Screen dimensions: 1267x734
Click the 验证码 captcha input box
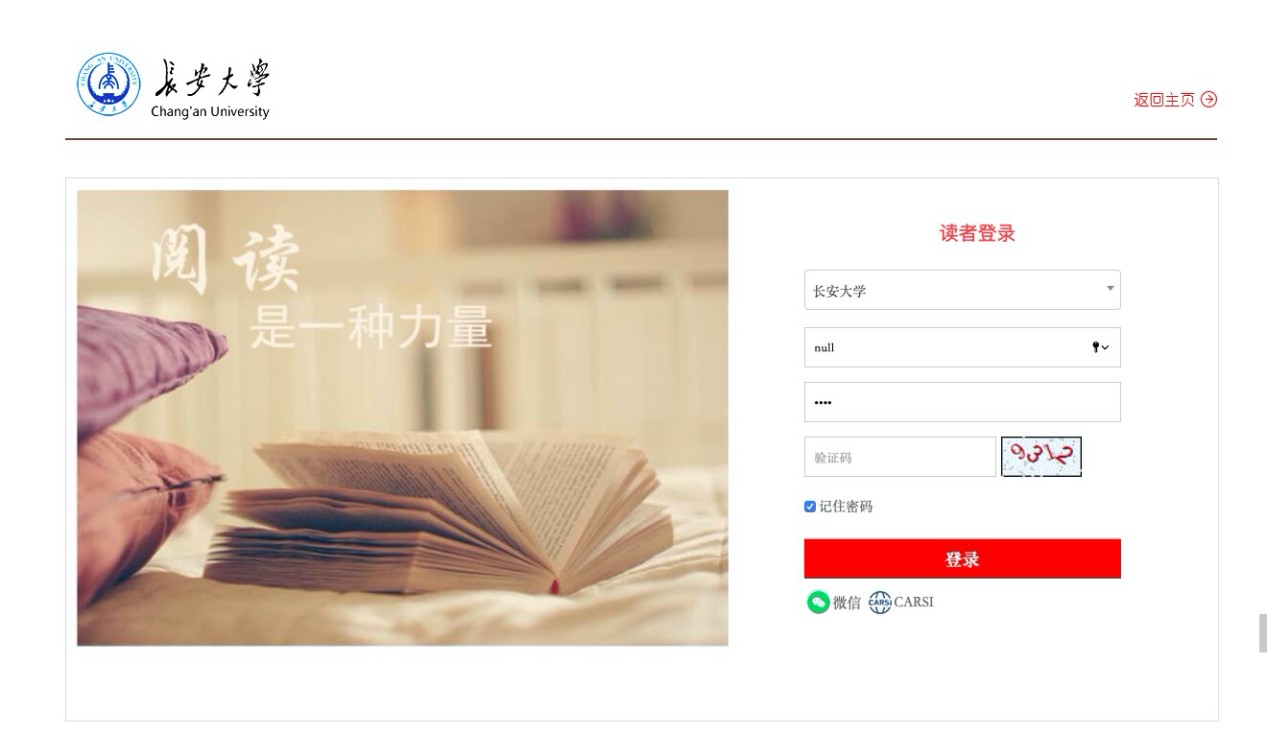[900, 457]
